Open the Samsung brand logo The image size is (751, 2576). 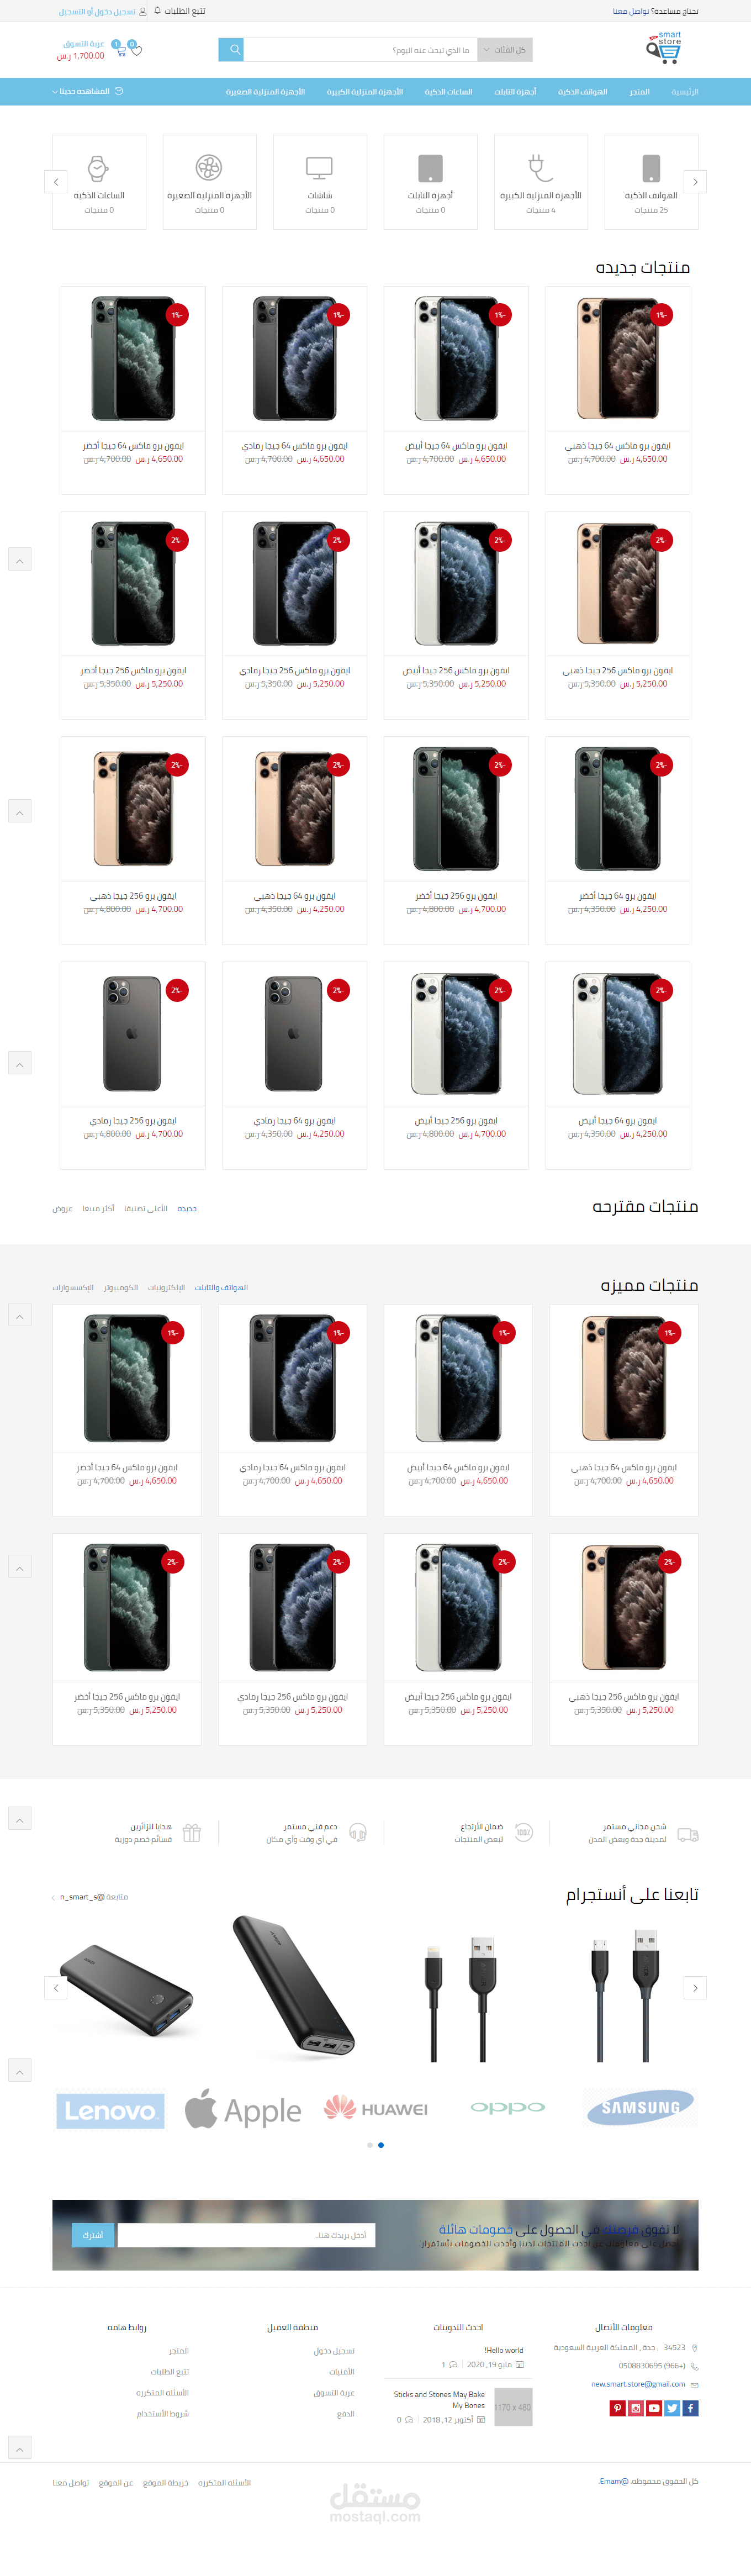[640, 2107]
